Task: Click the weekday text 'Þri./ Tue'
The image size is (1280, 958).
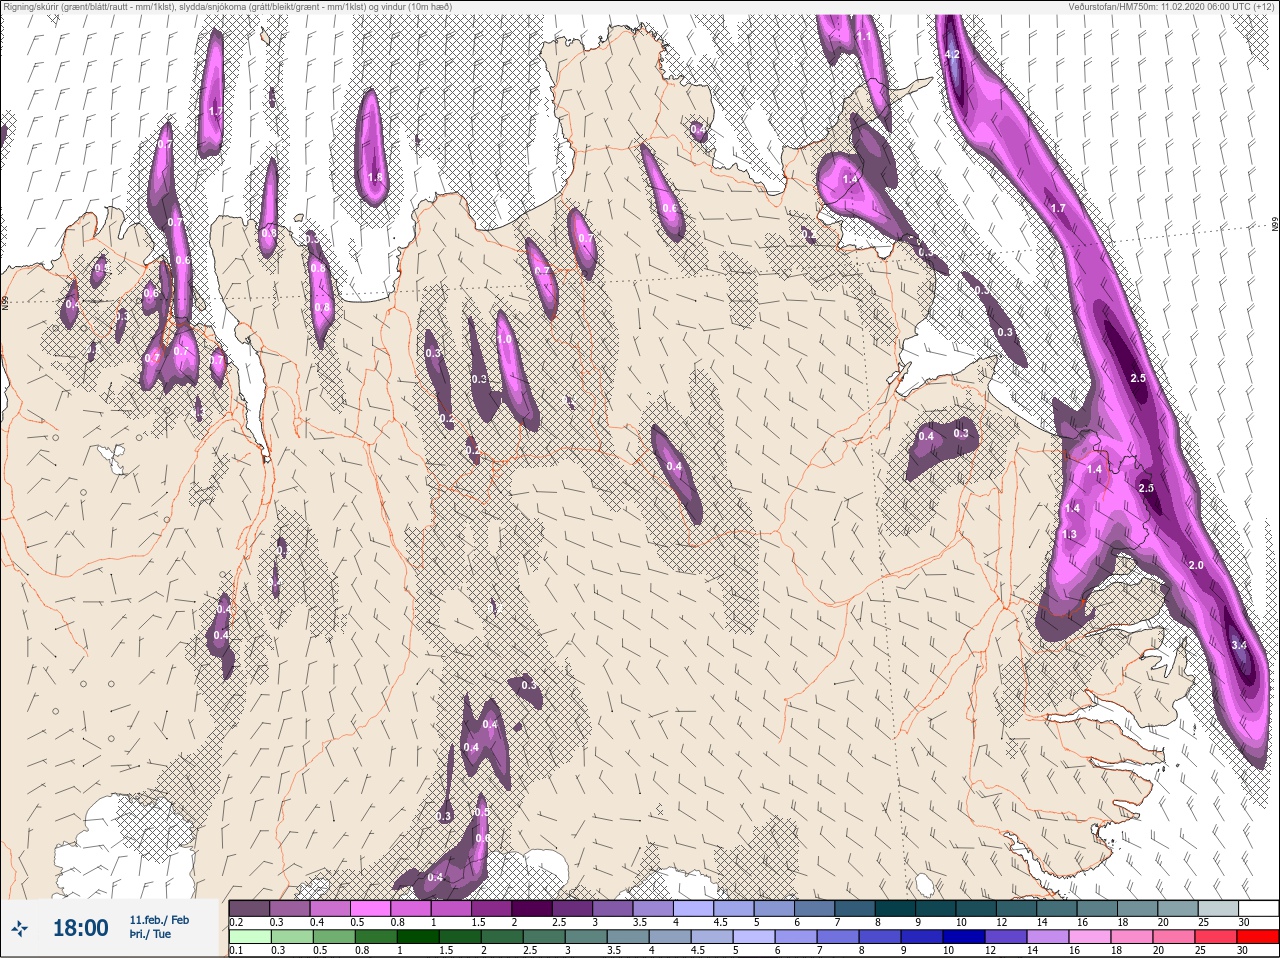Action: pyautogui.click(x=151, y=934)
